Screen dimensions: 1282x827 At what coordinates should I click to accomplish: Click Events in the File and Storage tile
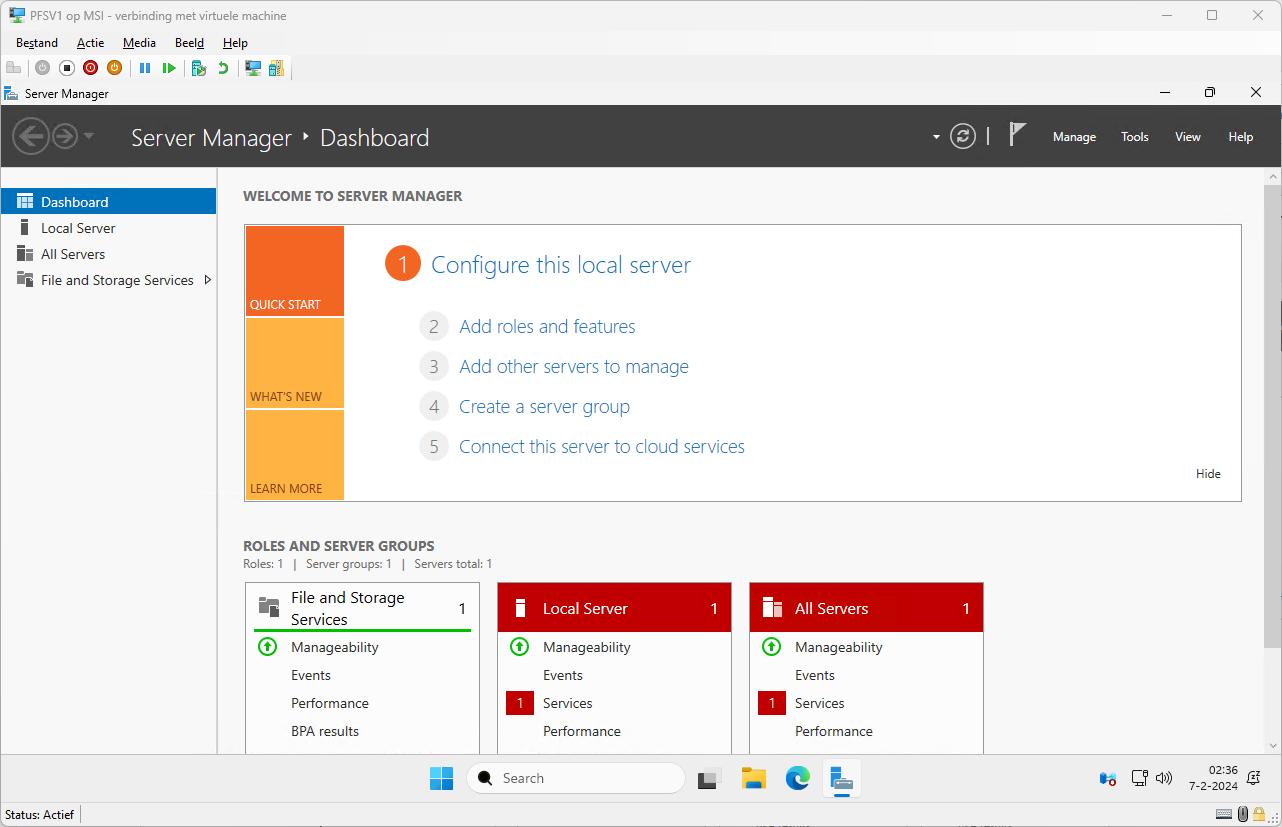[311, 675]
